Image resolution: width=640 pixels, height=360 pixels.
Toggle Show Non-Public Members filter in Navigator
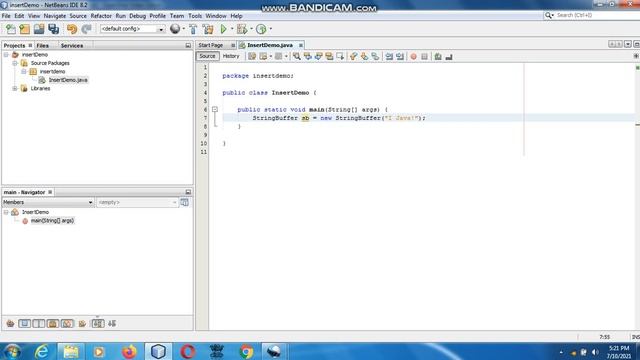point(53,324)
